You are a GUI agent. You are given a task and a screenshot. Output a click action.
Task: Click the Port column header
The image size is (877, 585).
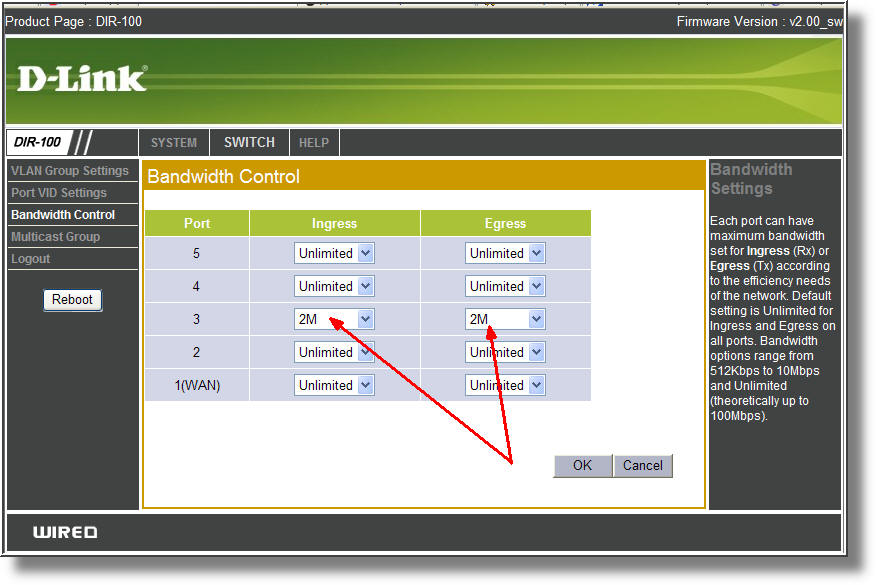(x=197, y=223)
